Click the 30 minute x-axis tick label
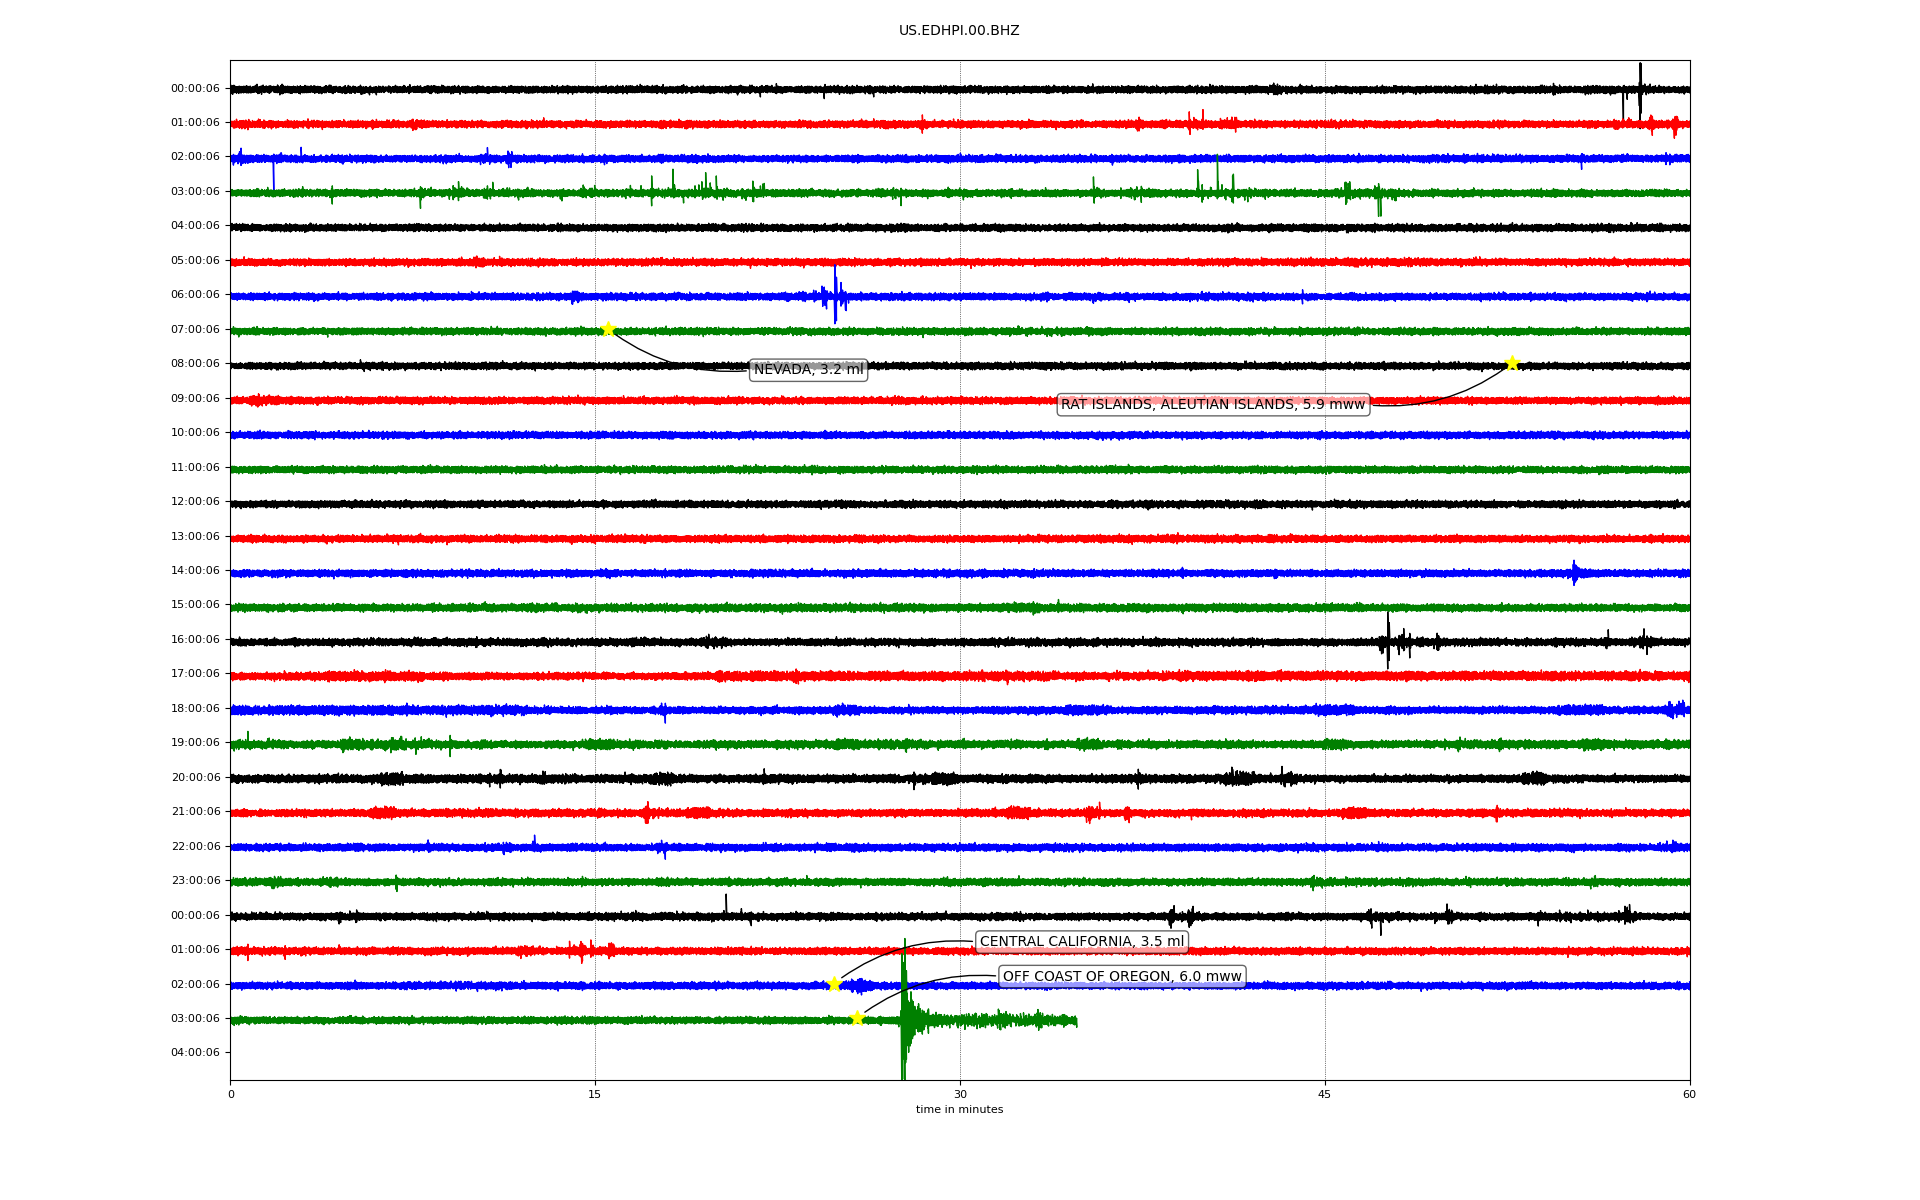The width and height of the screenshot is (1920, 1200). pos(960,1094)
